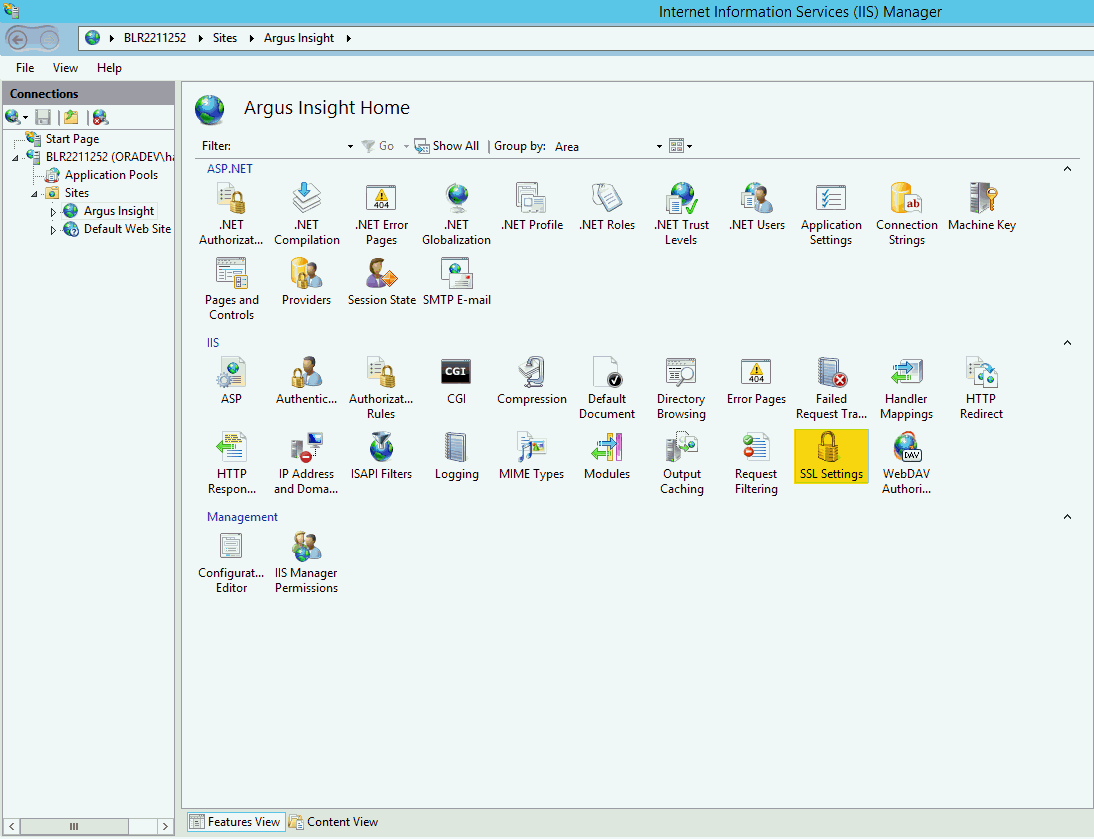Open the Filter dropdown arrow
The image size is (1094, 839).
(x=350, y=146)
